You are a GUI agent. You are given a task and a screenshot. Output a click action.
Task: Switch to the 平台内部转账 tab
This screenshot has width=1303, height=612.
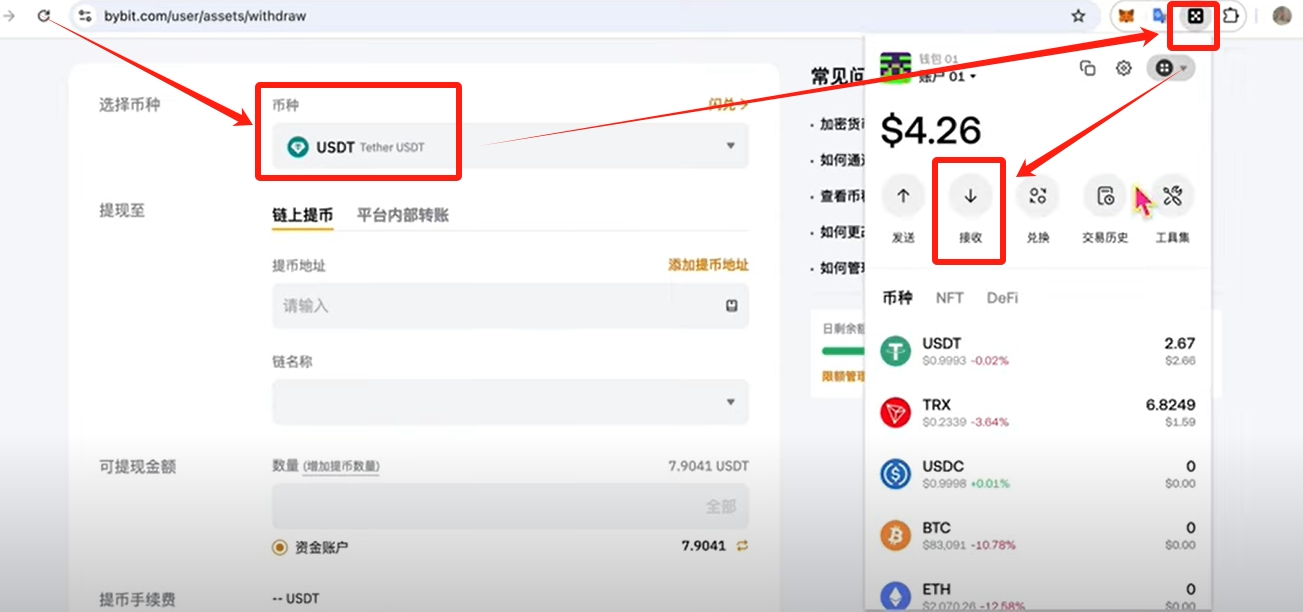pyautogui.click(x=403, y=215)
